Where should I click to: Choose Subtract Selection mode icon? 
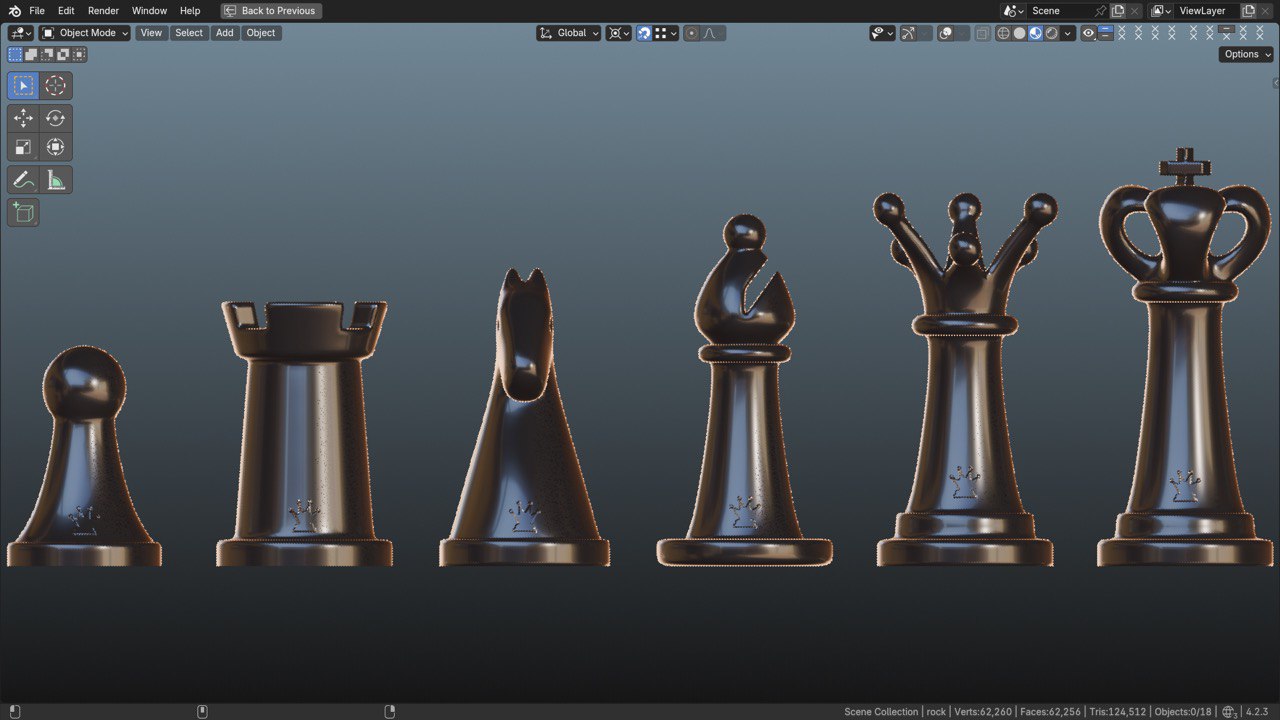pyautogui.click(x=47, y=54)
